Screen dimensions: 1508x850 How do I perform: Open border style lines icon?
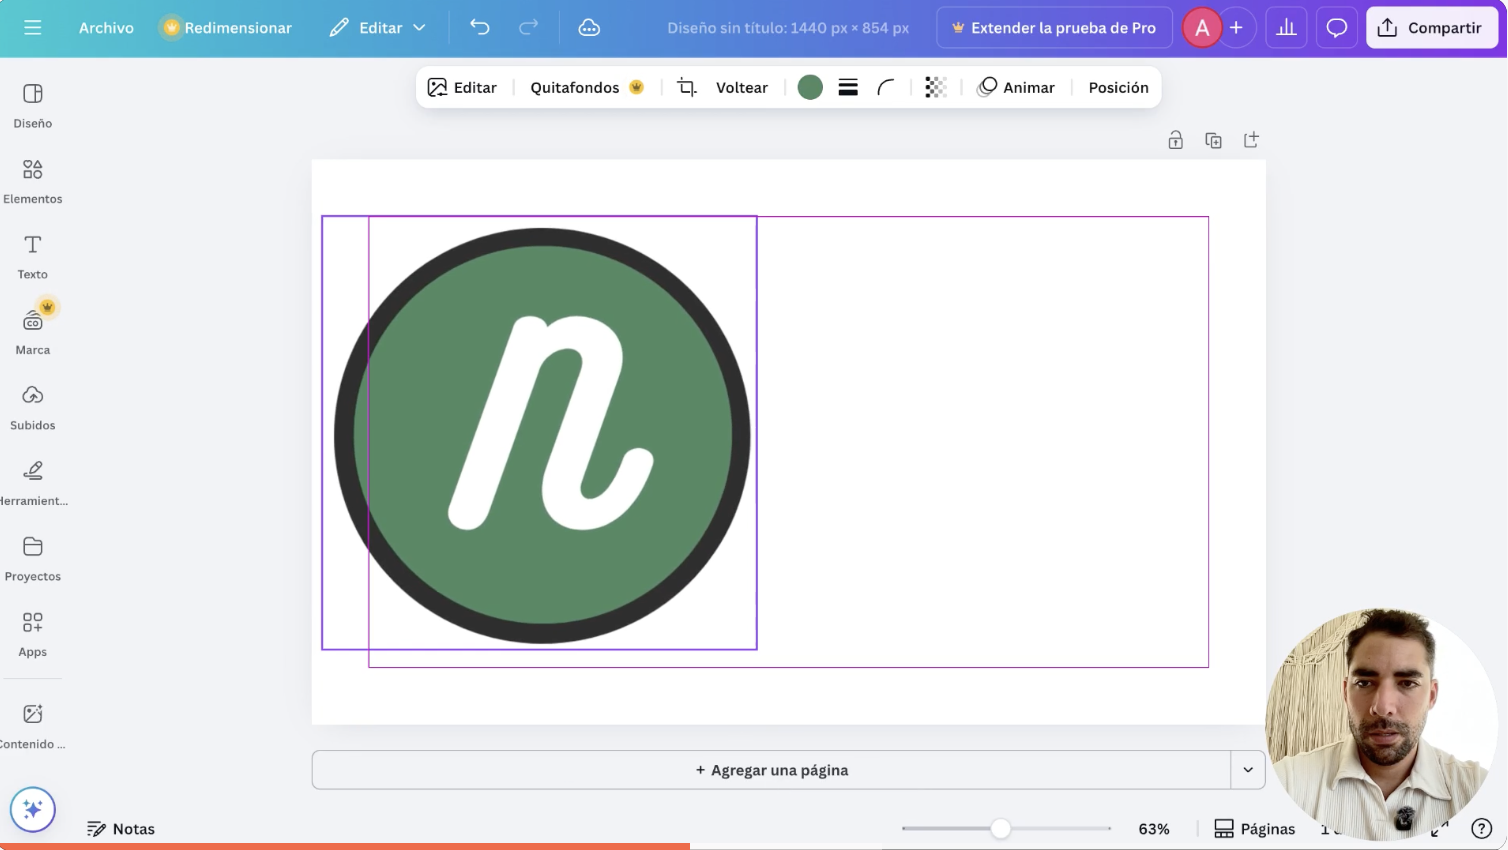click(848, 88)
